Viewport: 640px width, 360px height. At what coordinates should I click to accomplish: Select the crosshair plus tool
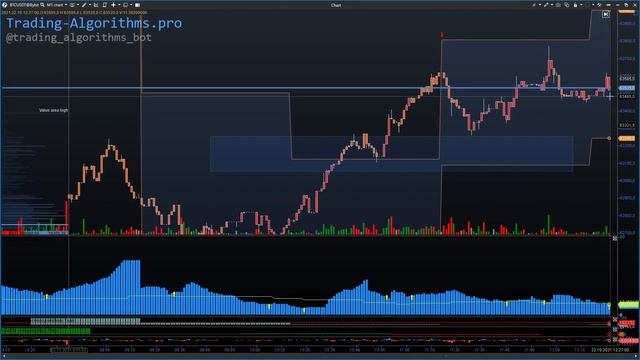click(x=113, y=5)
